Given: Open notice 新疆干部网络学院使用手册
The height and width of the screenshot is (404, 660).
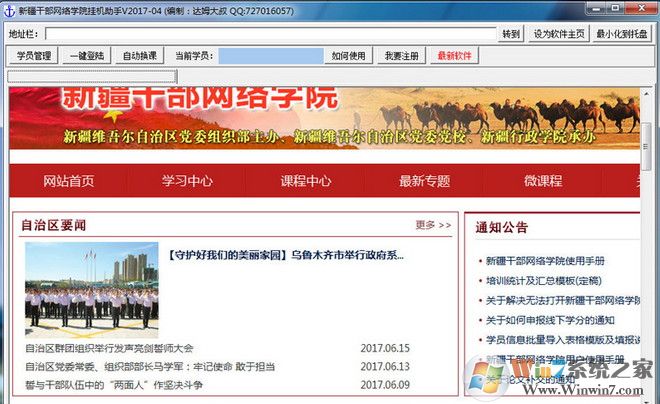Looking at the screenshot, I should point(545,261).
